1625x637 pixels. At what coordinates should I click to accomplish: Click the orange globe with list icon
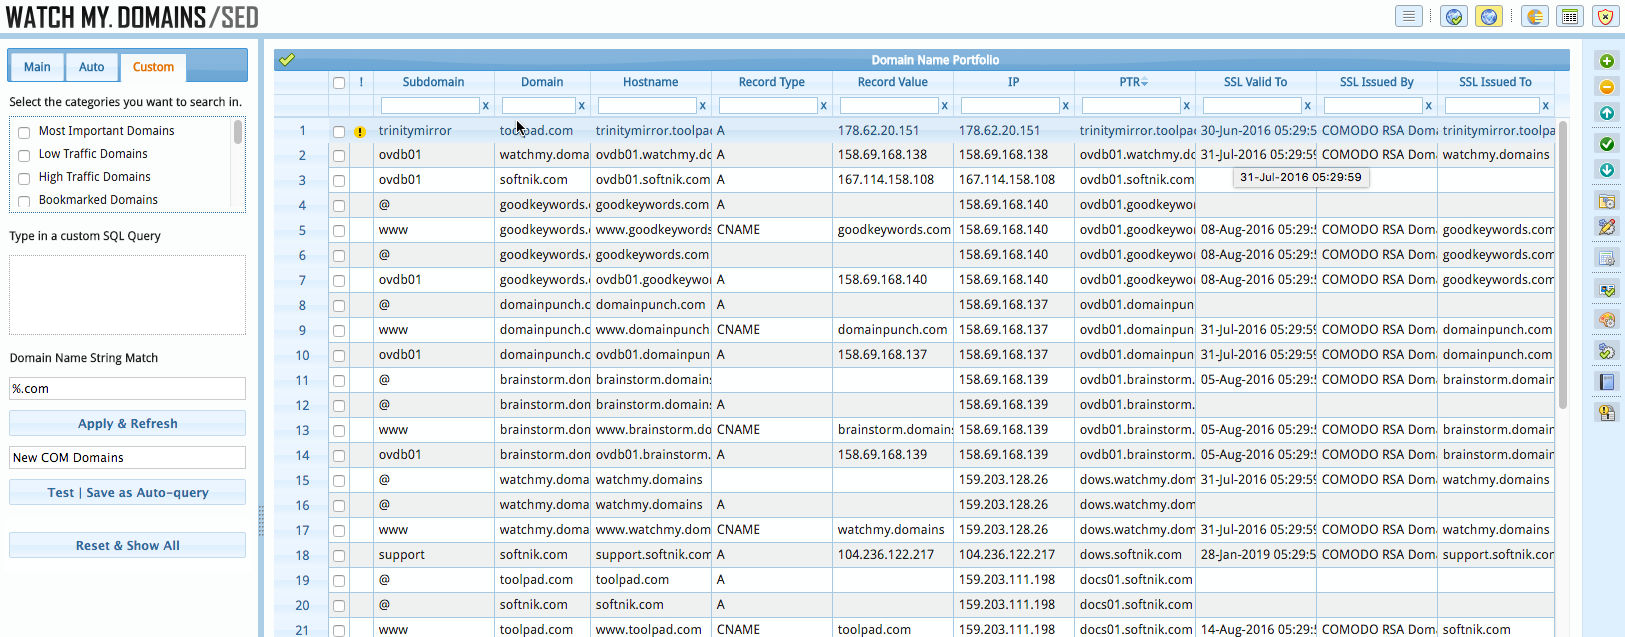point(1535,16)
